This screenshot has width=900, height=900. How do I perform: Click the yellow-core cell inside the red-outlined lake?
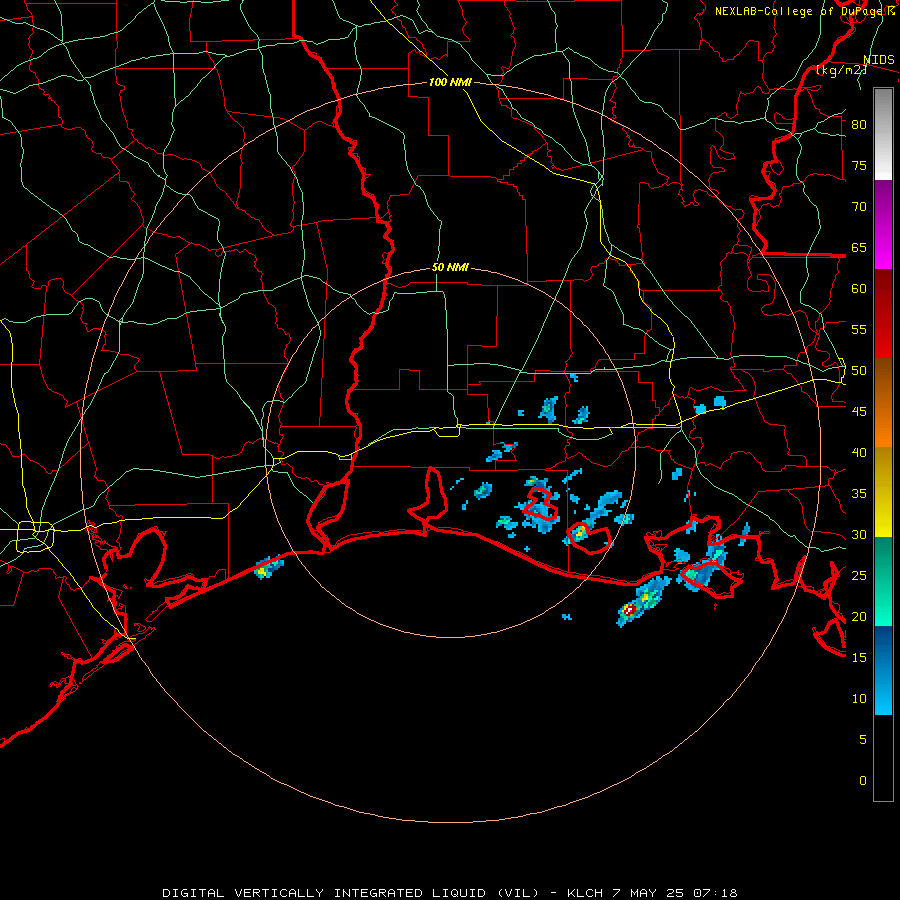coord(580,531)
